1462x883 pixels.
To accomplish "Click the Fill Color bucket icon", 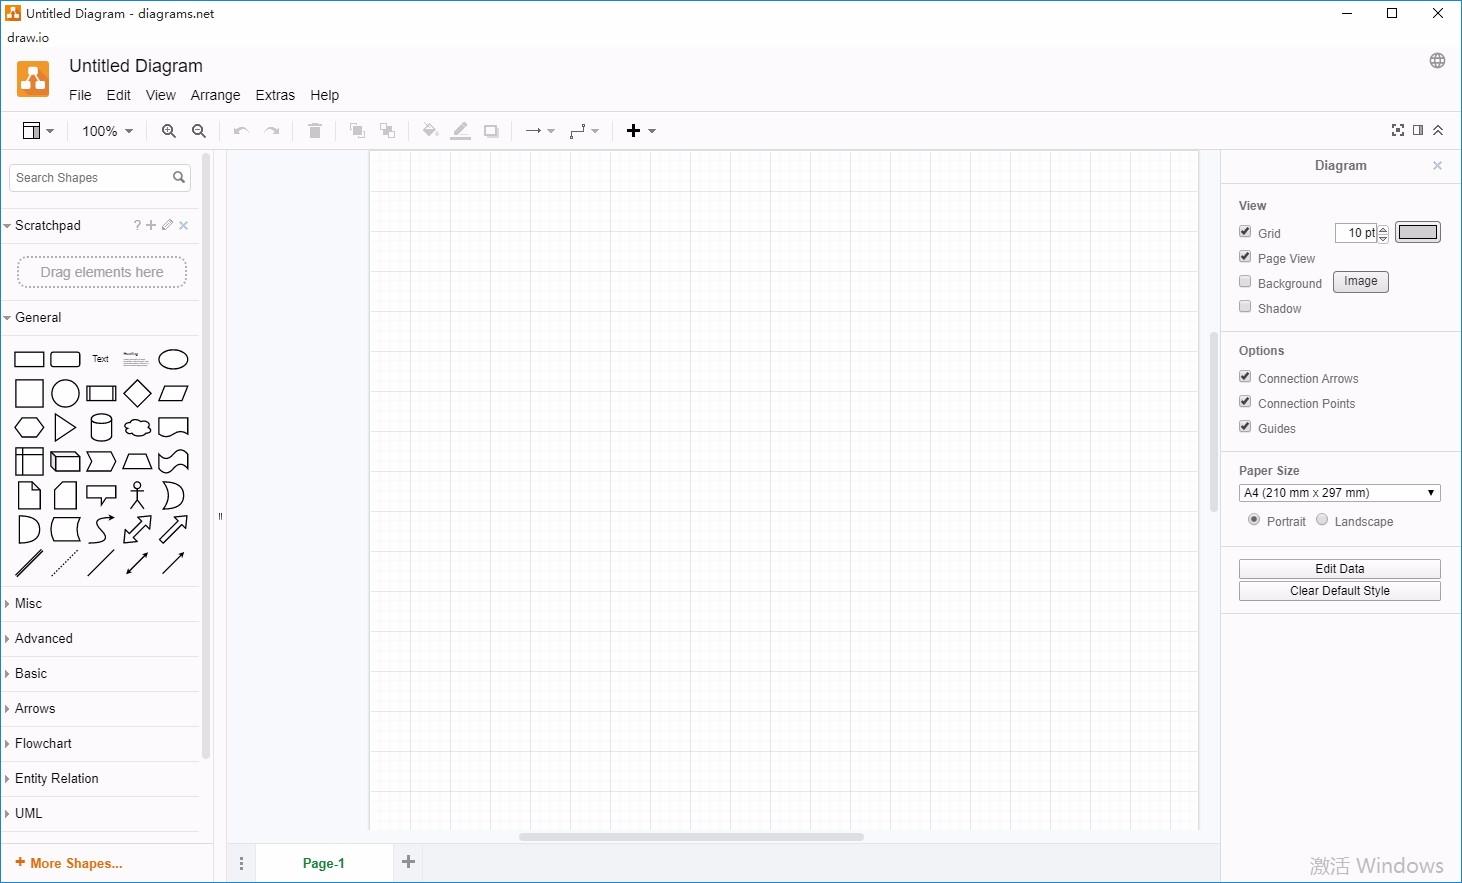I will [430, 131].
